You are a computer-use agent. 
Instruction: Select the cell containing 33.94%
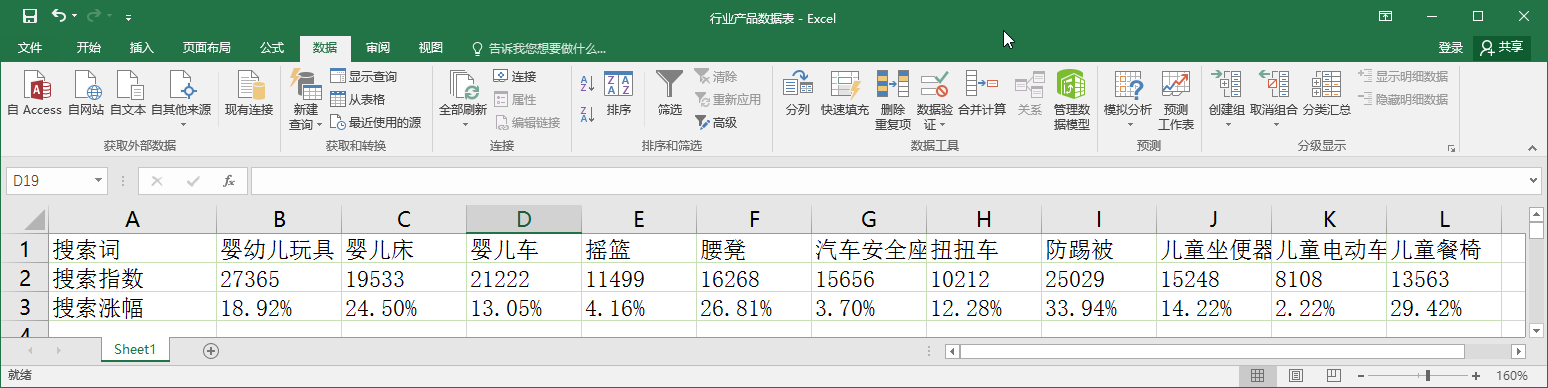pos(1099,308)
